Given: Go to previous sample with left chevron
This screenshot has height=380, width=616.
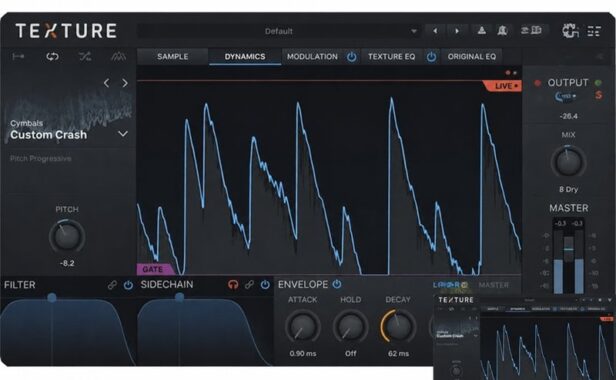Looking at the screenshot, I should pos(106,83).
